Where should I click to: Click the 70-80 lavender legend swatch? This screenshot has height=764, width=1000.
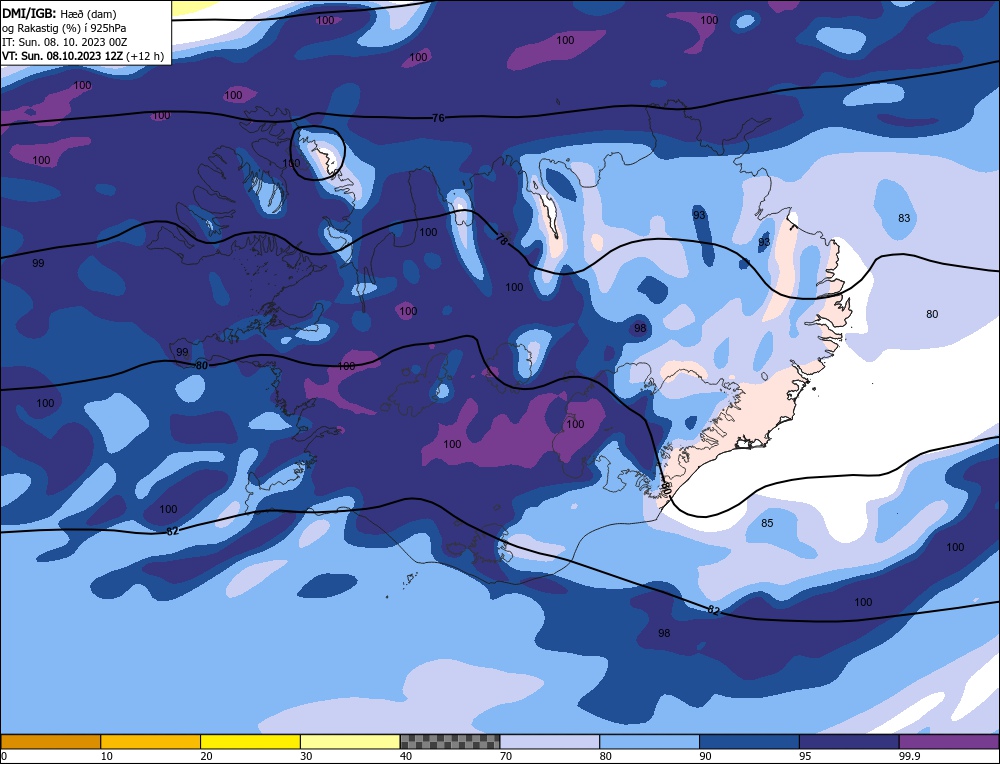(550, 741)
